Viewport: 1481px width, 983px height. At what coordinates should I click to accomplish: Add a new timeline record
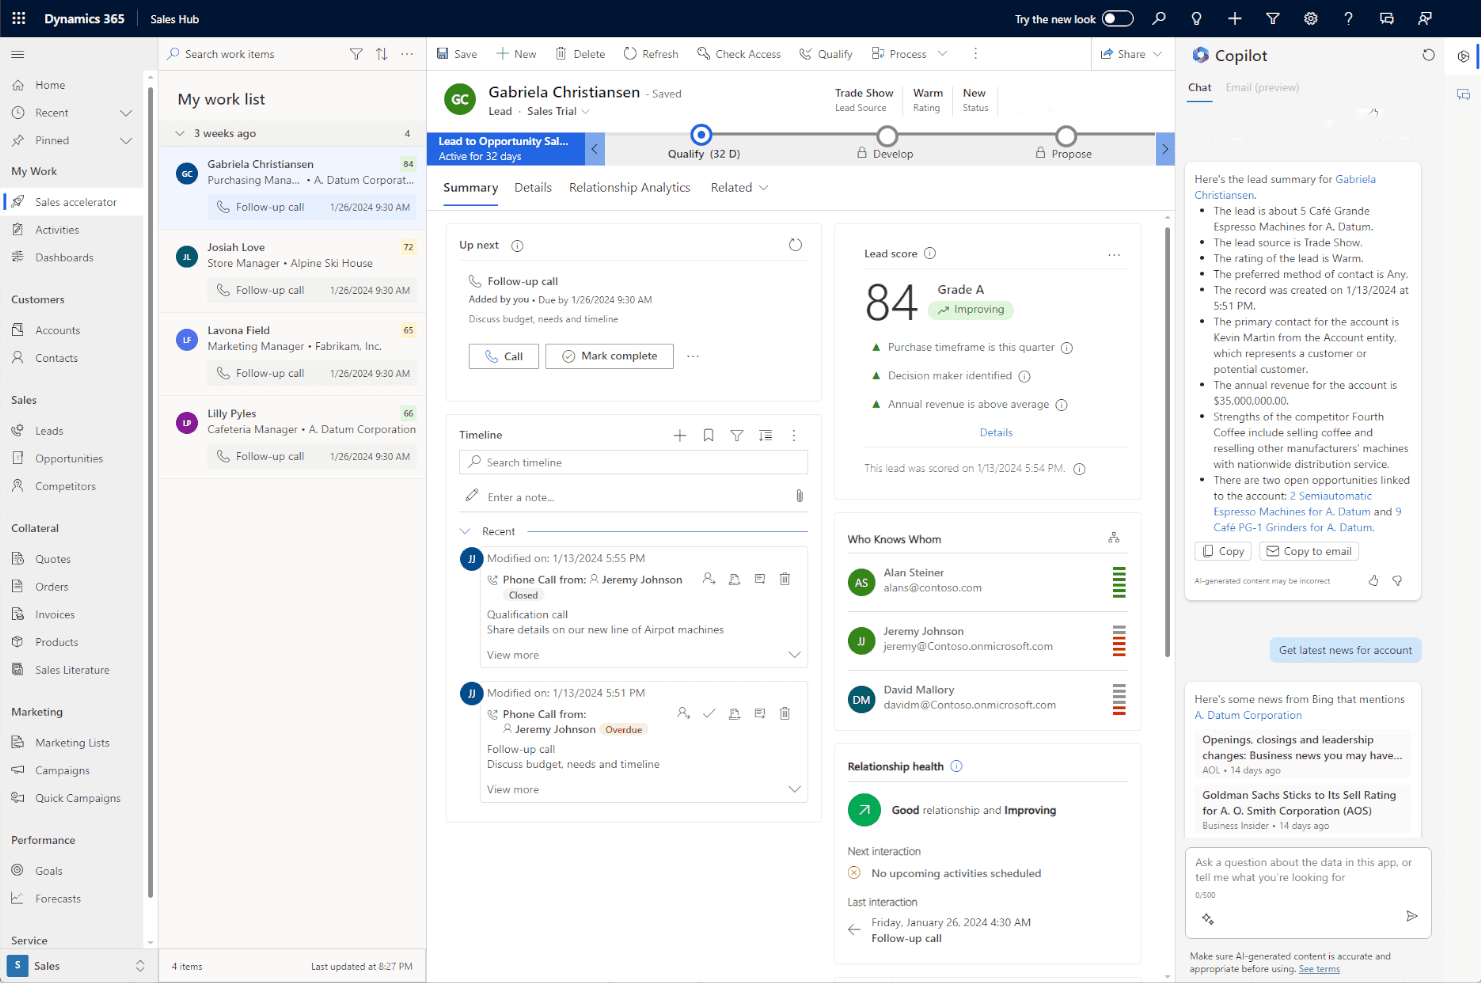pos(680,435)
